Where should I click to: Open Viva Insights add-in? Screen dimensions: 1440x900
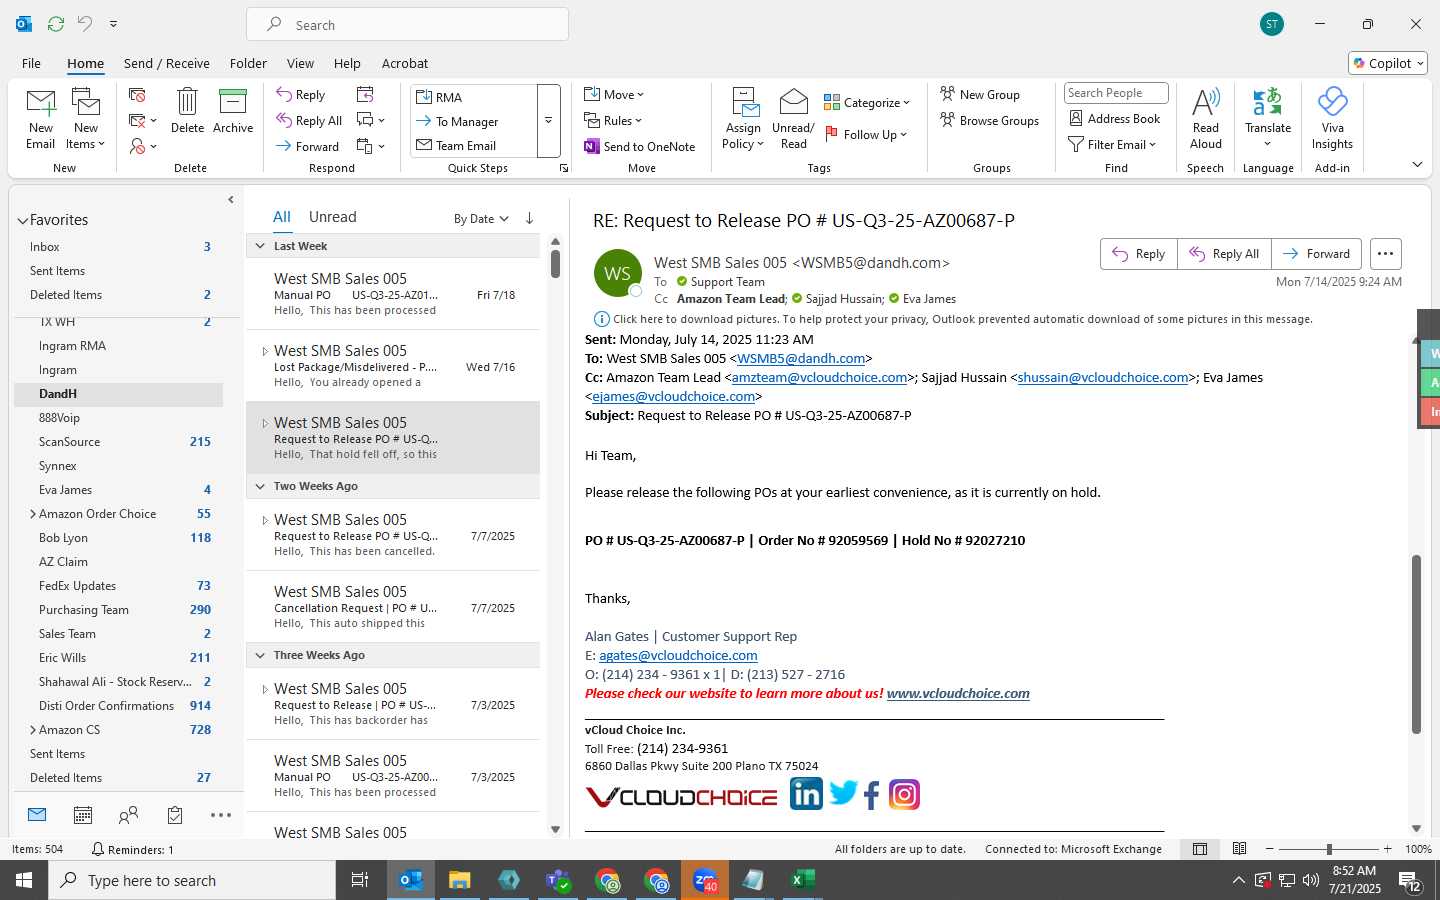click(1332, 119)
